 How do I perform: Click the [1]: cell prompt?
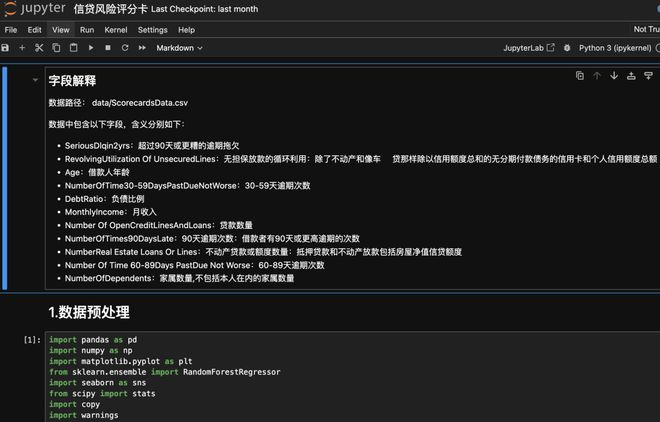point(32,340)
